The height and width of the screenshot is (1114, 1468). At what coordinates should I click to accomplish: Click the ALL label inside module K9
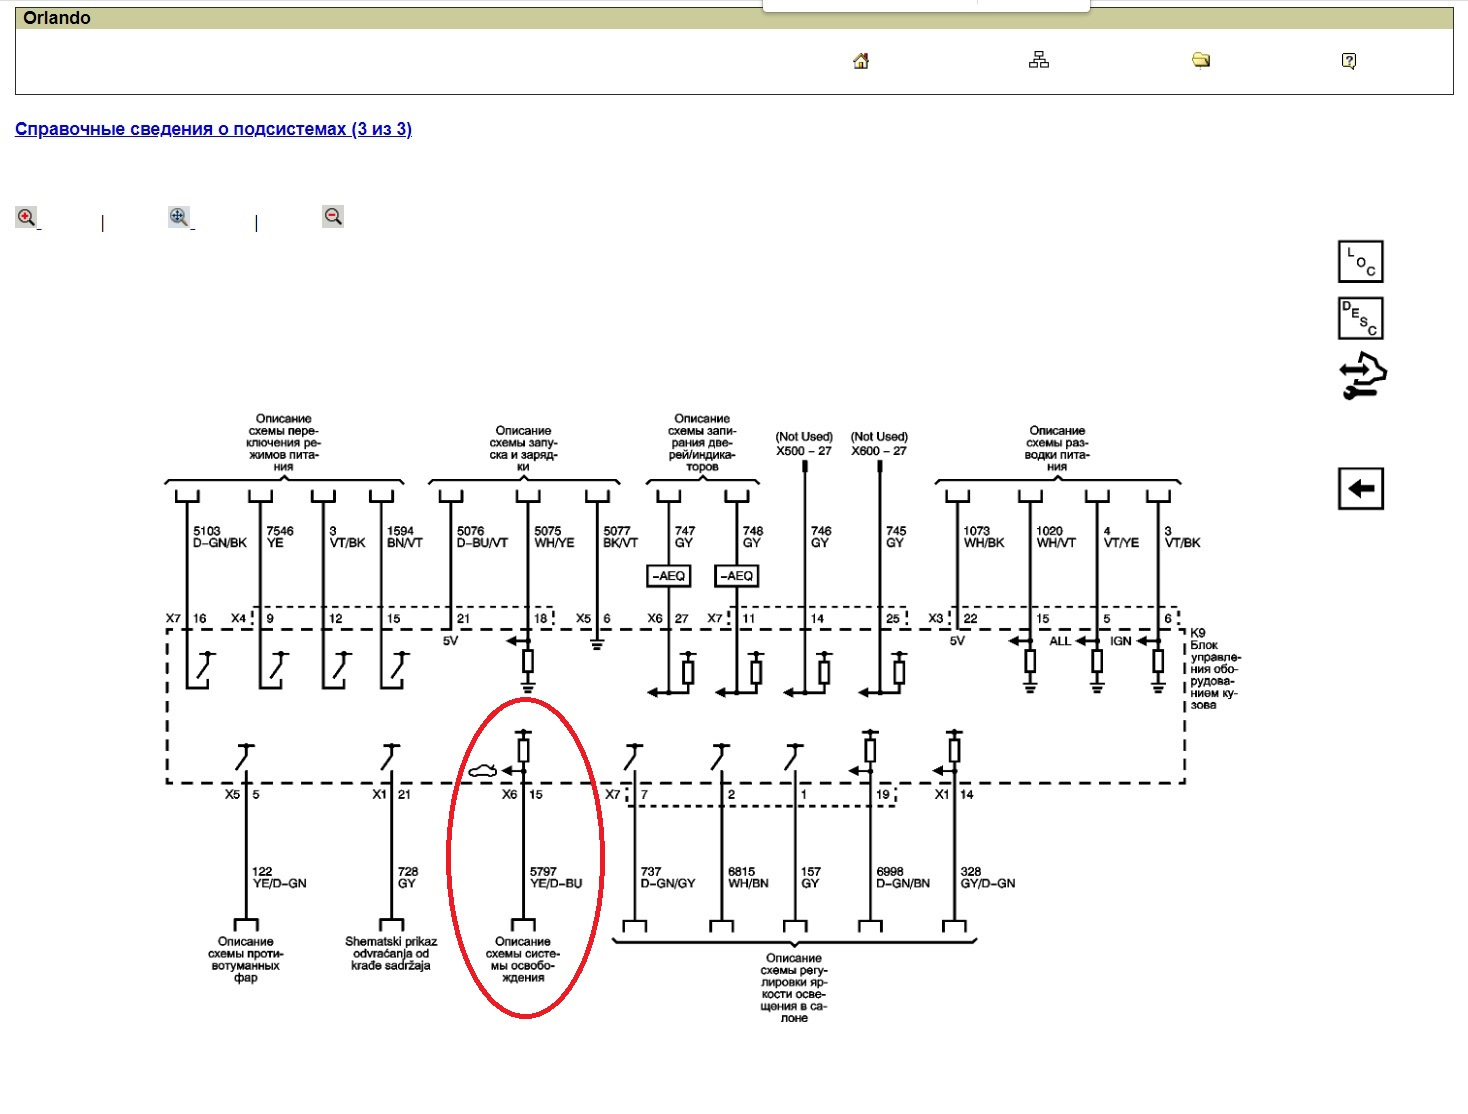[1060, 641]
